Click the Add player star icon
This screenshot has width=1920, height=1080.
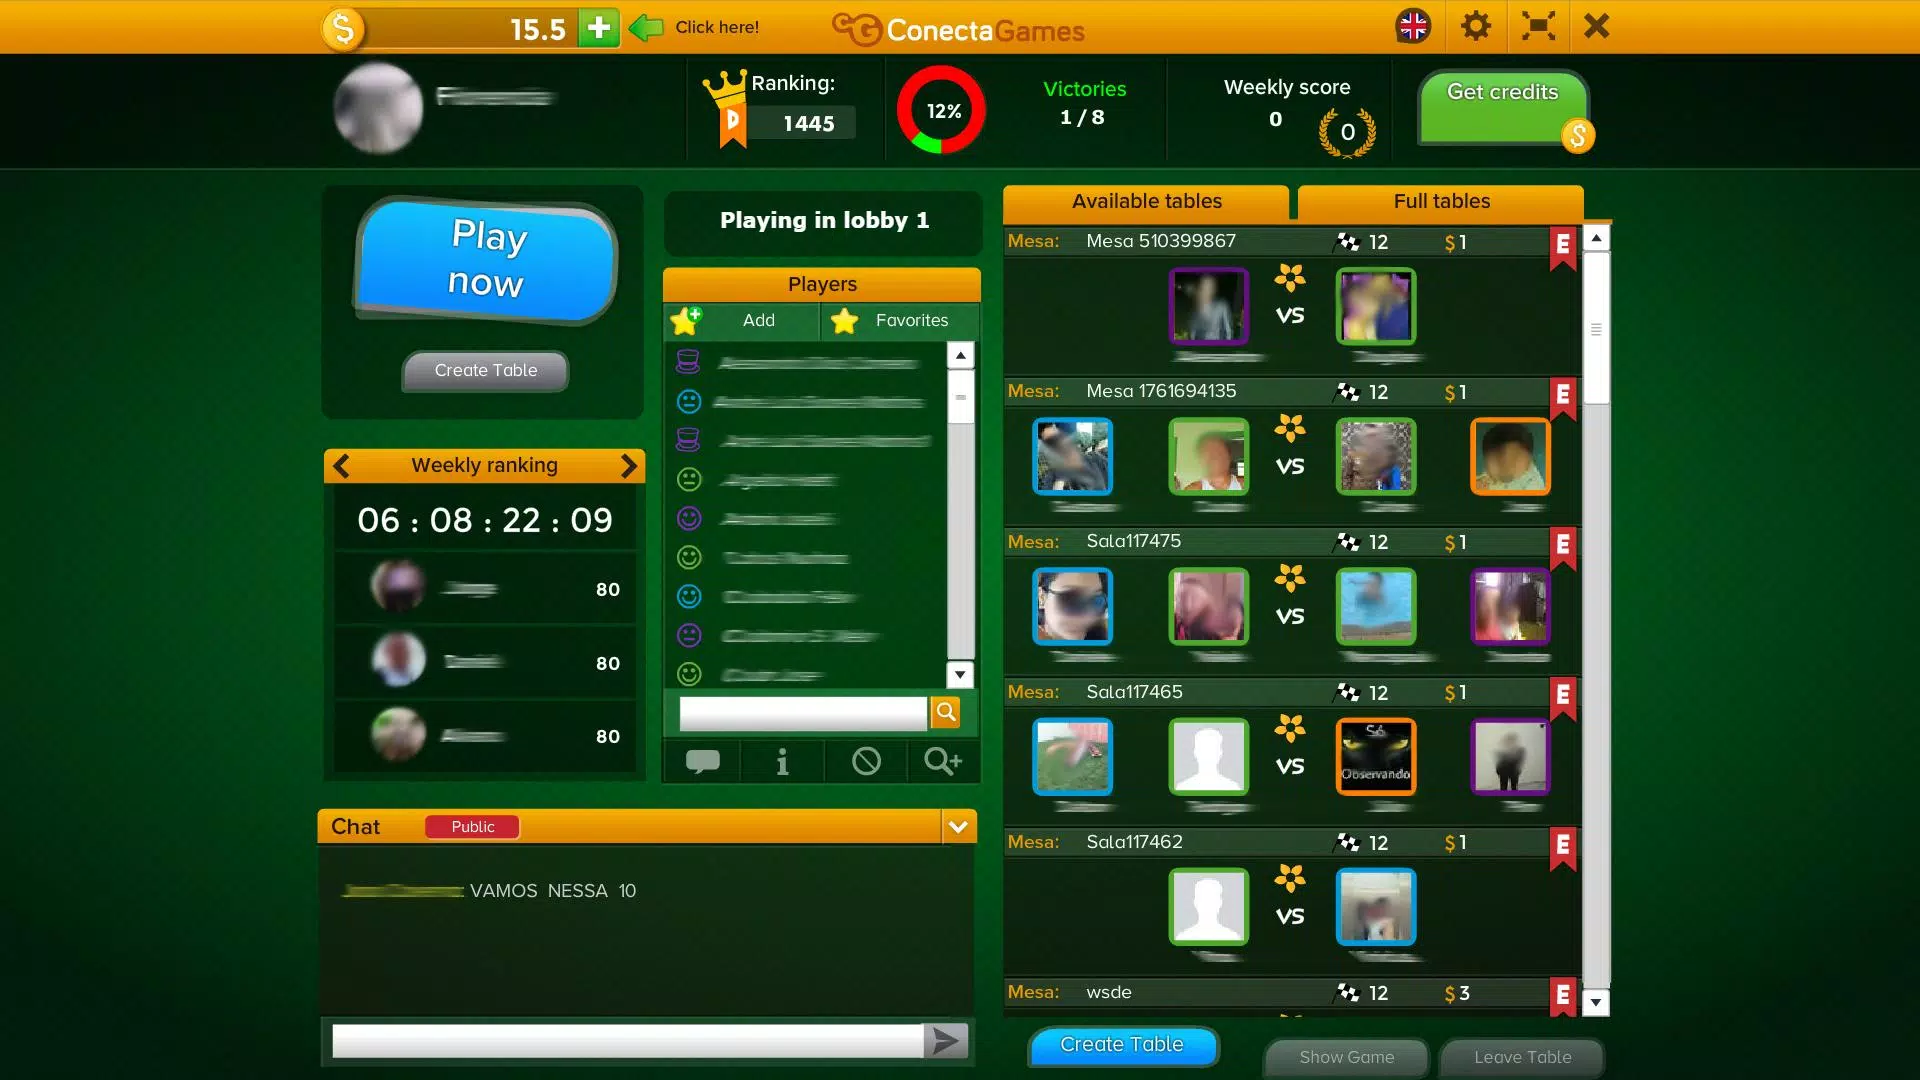[x=687, y=320]
